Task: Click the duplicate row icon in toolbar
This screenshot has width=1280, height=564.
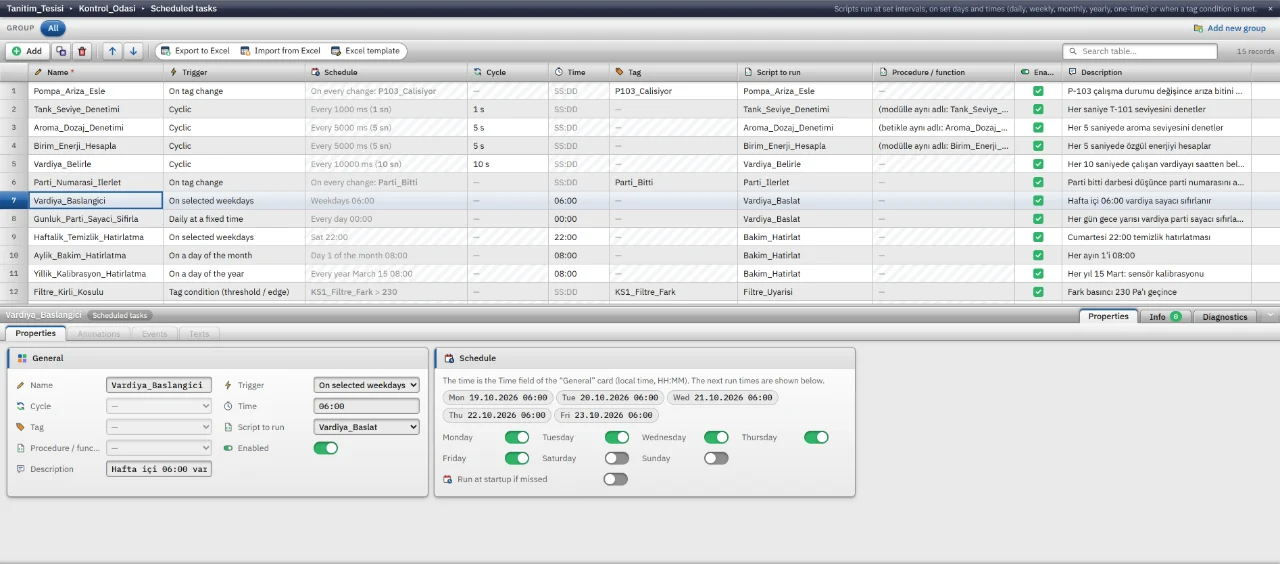Action: point(61,51)
